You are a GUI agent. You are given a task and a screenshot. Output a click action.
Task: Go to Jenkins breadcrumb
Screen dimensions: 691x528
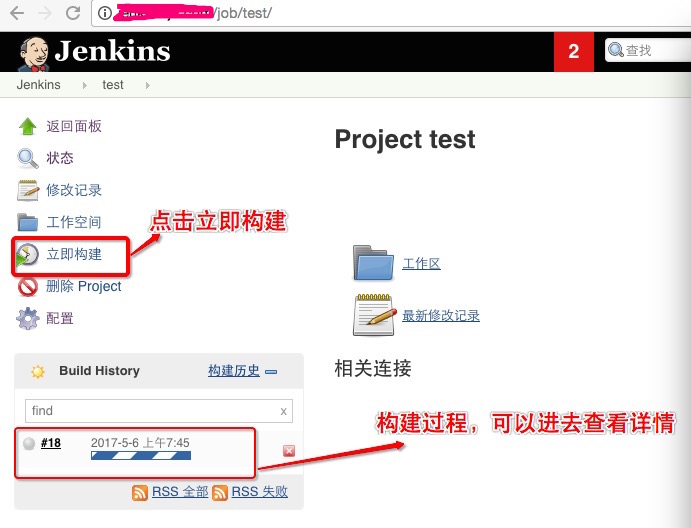[39, 85]
